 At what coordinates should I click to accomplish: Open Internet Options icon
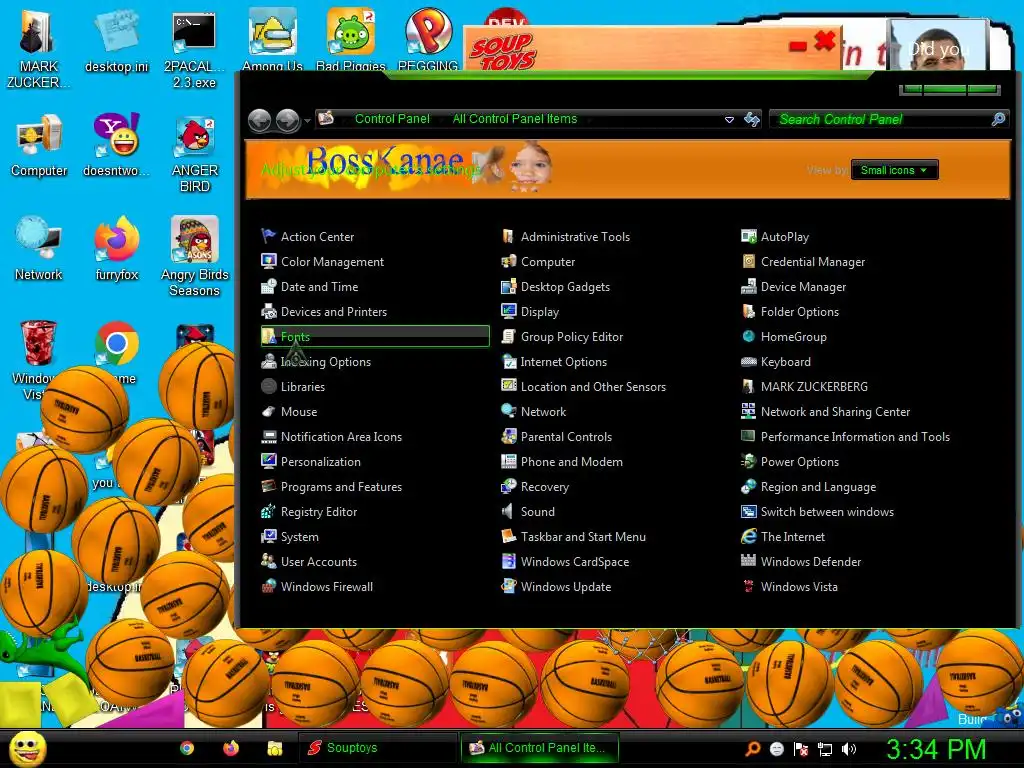tap(508, 361)
